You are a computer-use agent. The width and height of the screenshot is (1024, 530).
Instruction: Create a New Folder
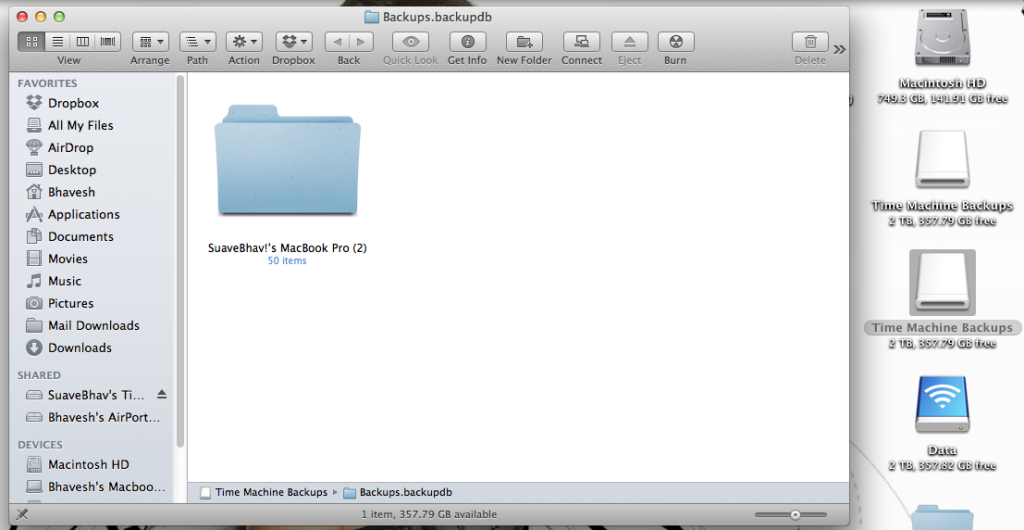point(524,42)
